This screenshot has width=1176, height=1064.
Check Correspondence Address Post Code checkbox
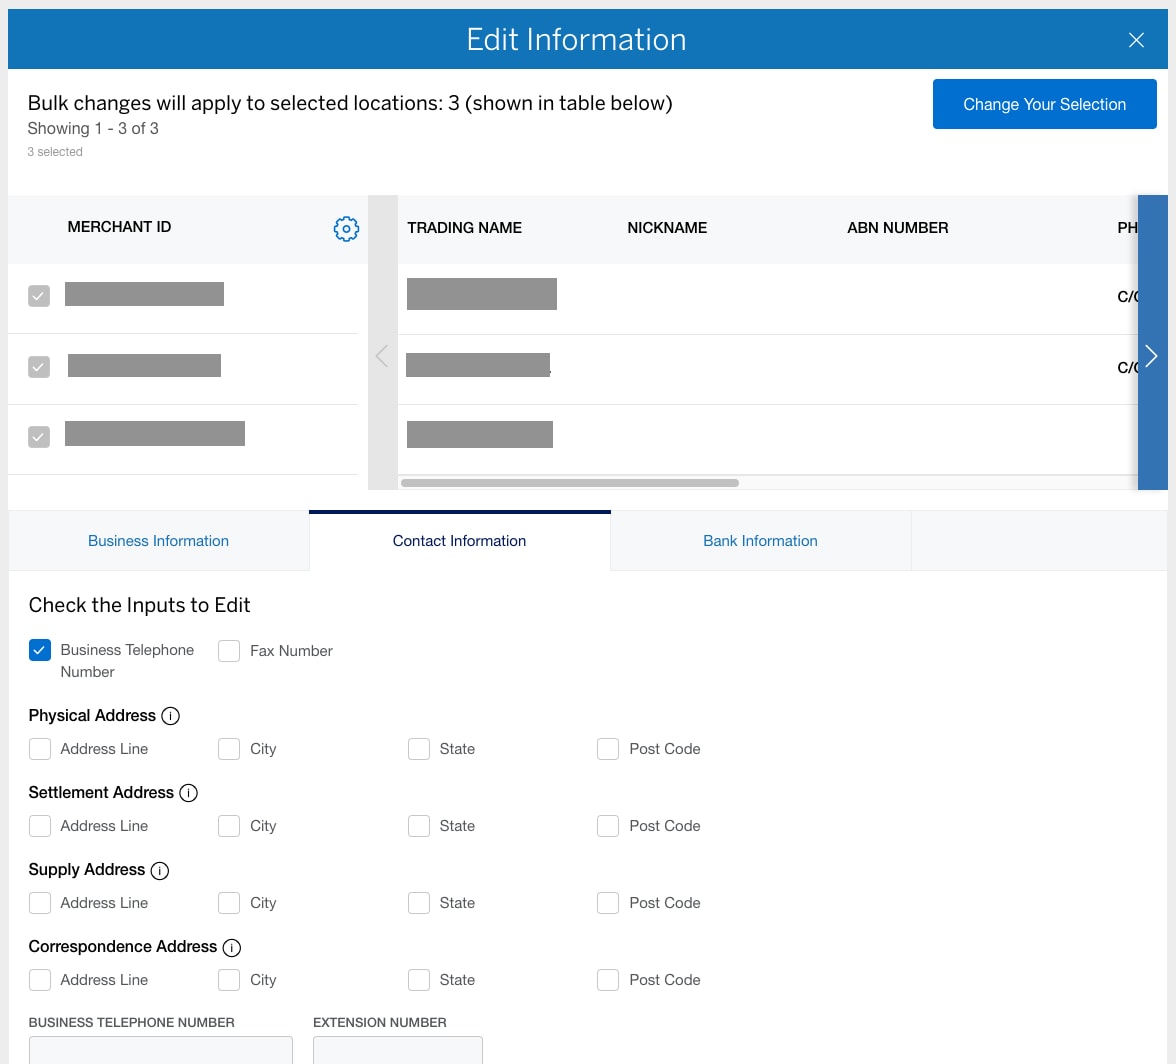(608, 979)
